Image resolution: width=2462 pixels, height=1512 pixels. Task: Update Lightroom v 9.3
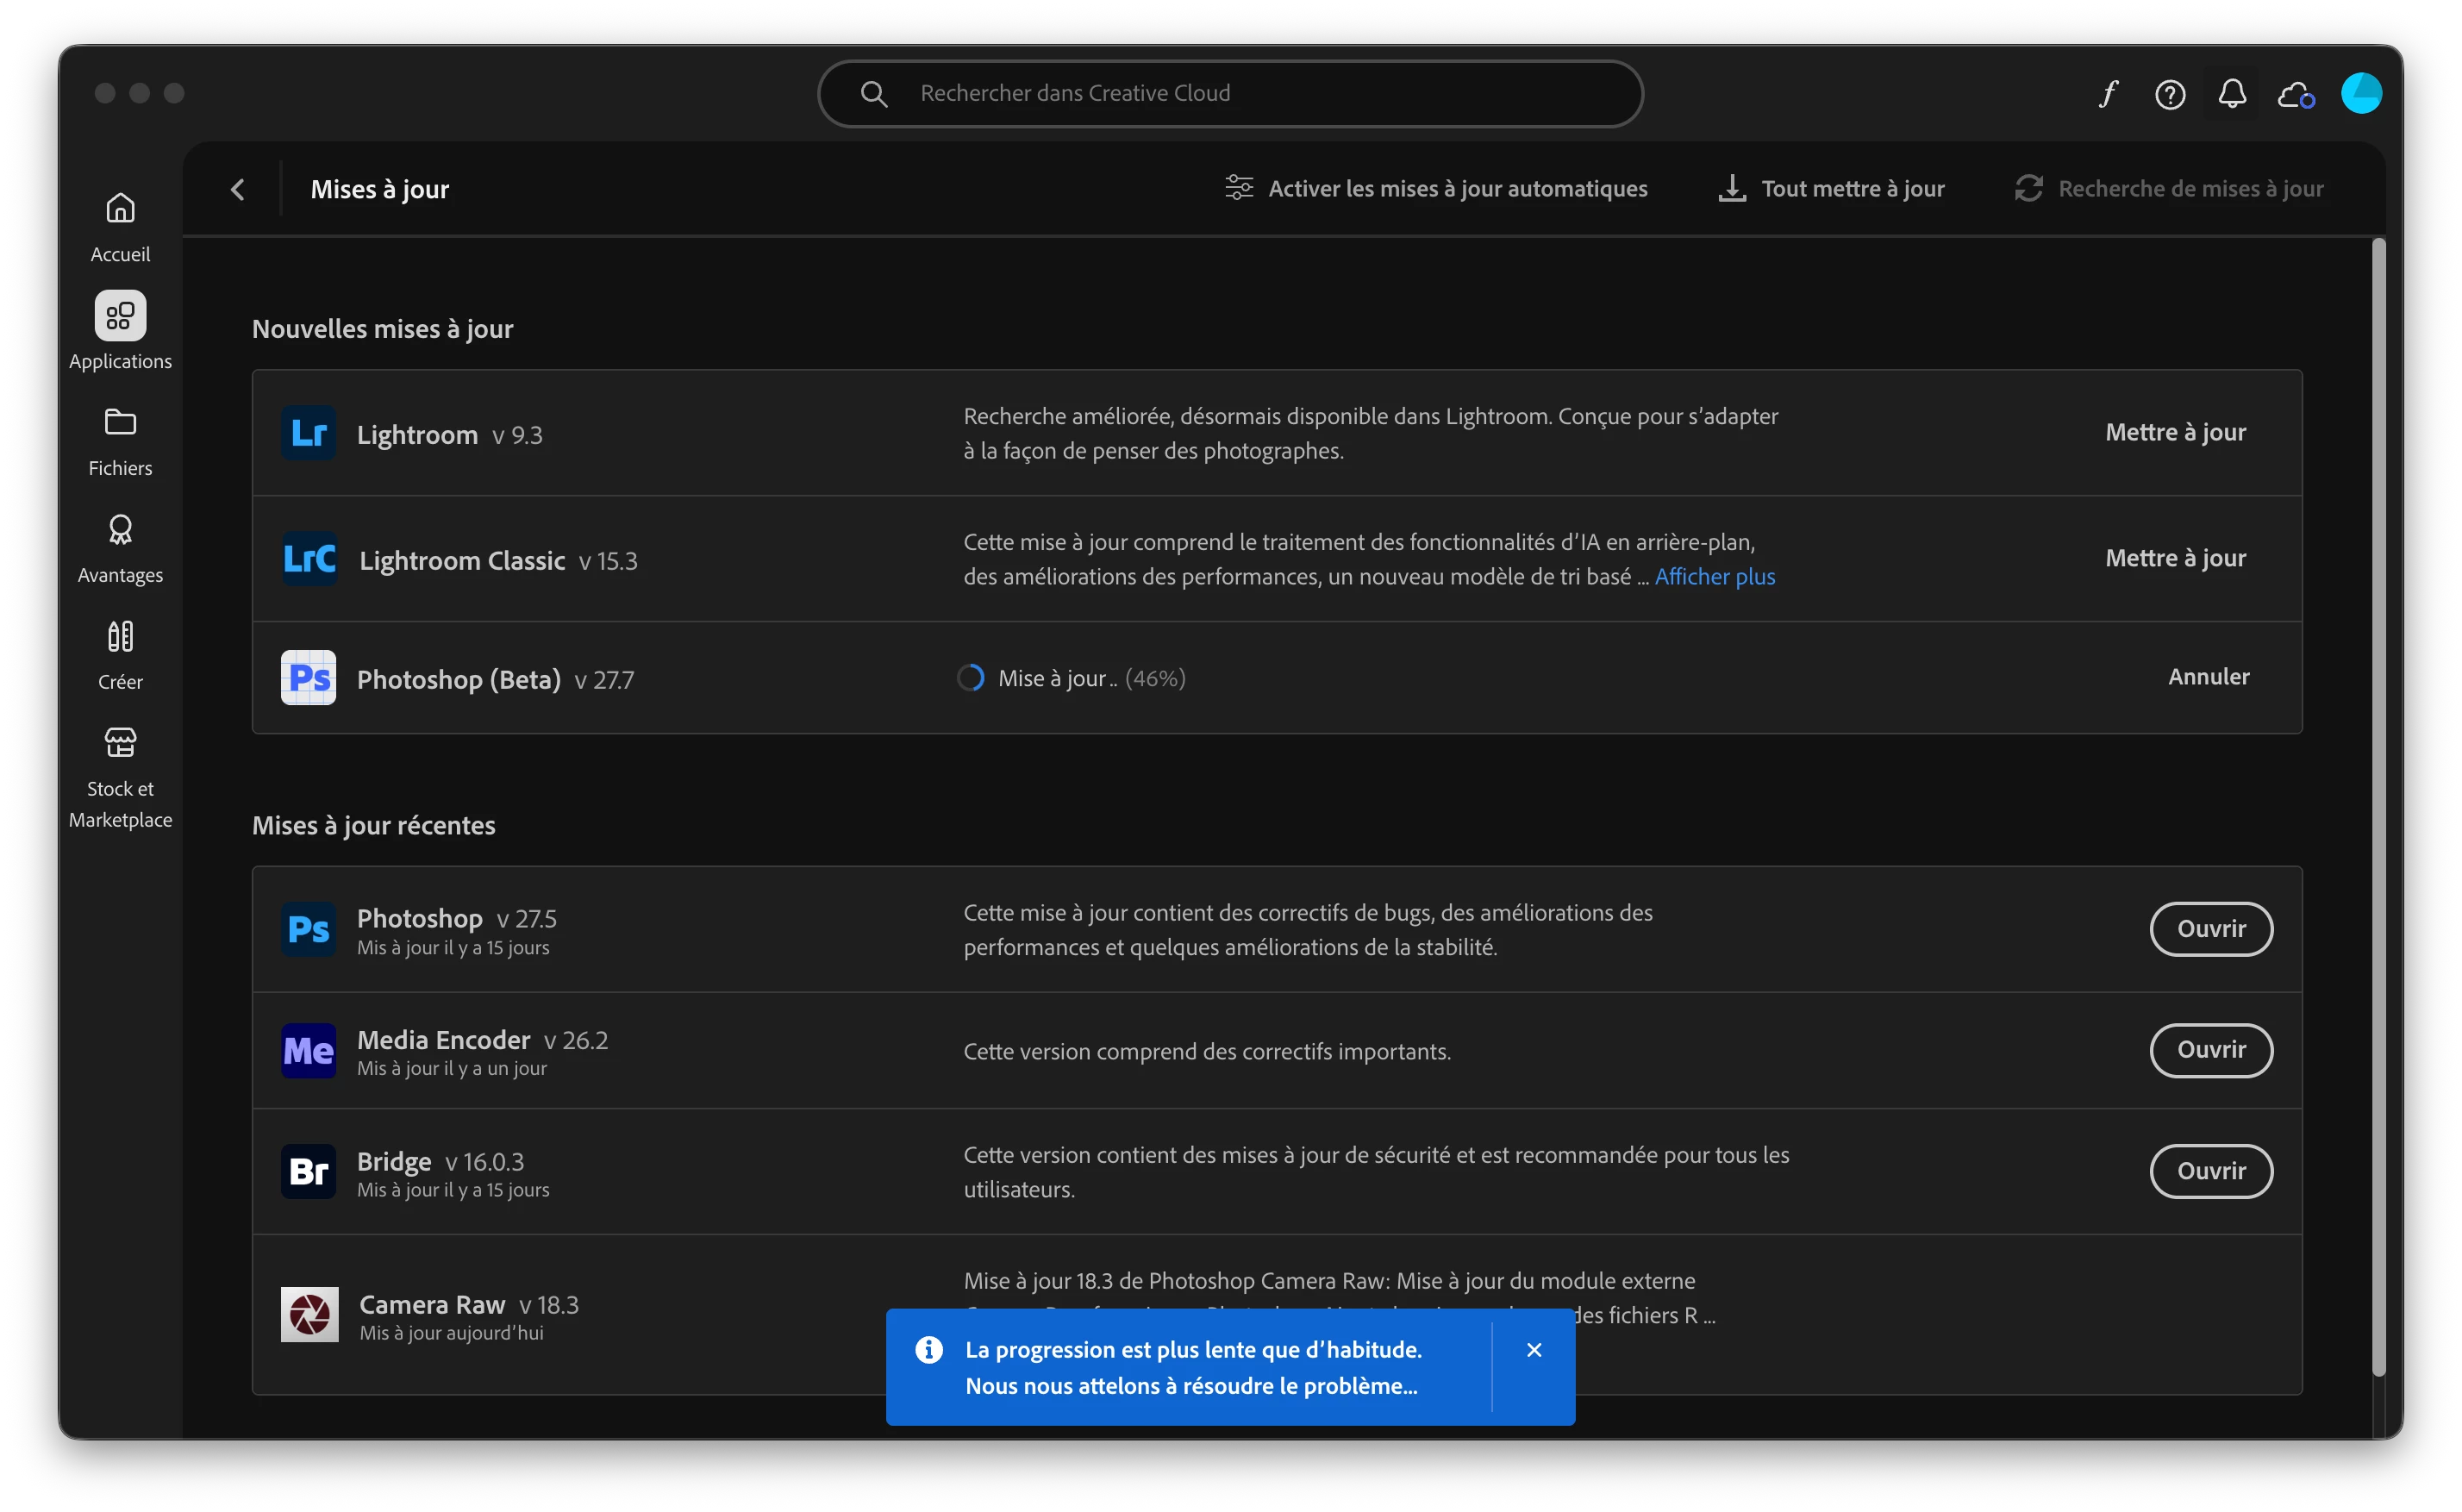coord(2175,432)
